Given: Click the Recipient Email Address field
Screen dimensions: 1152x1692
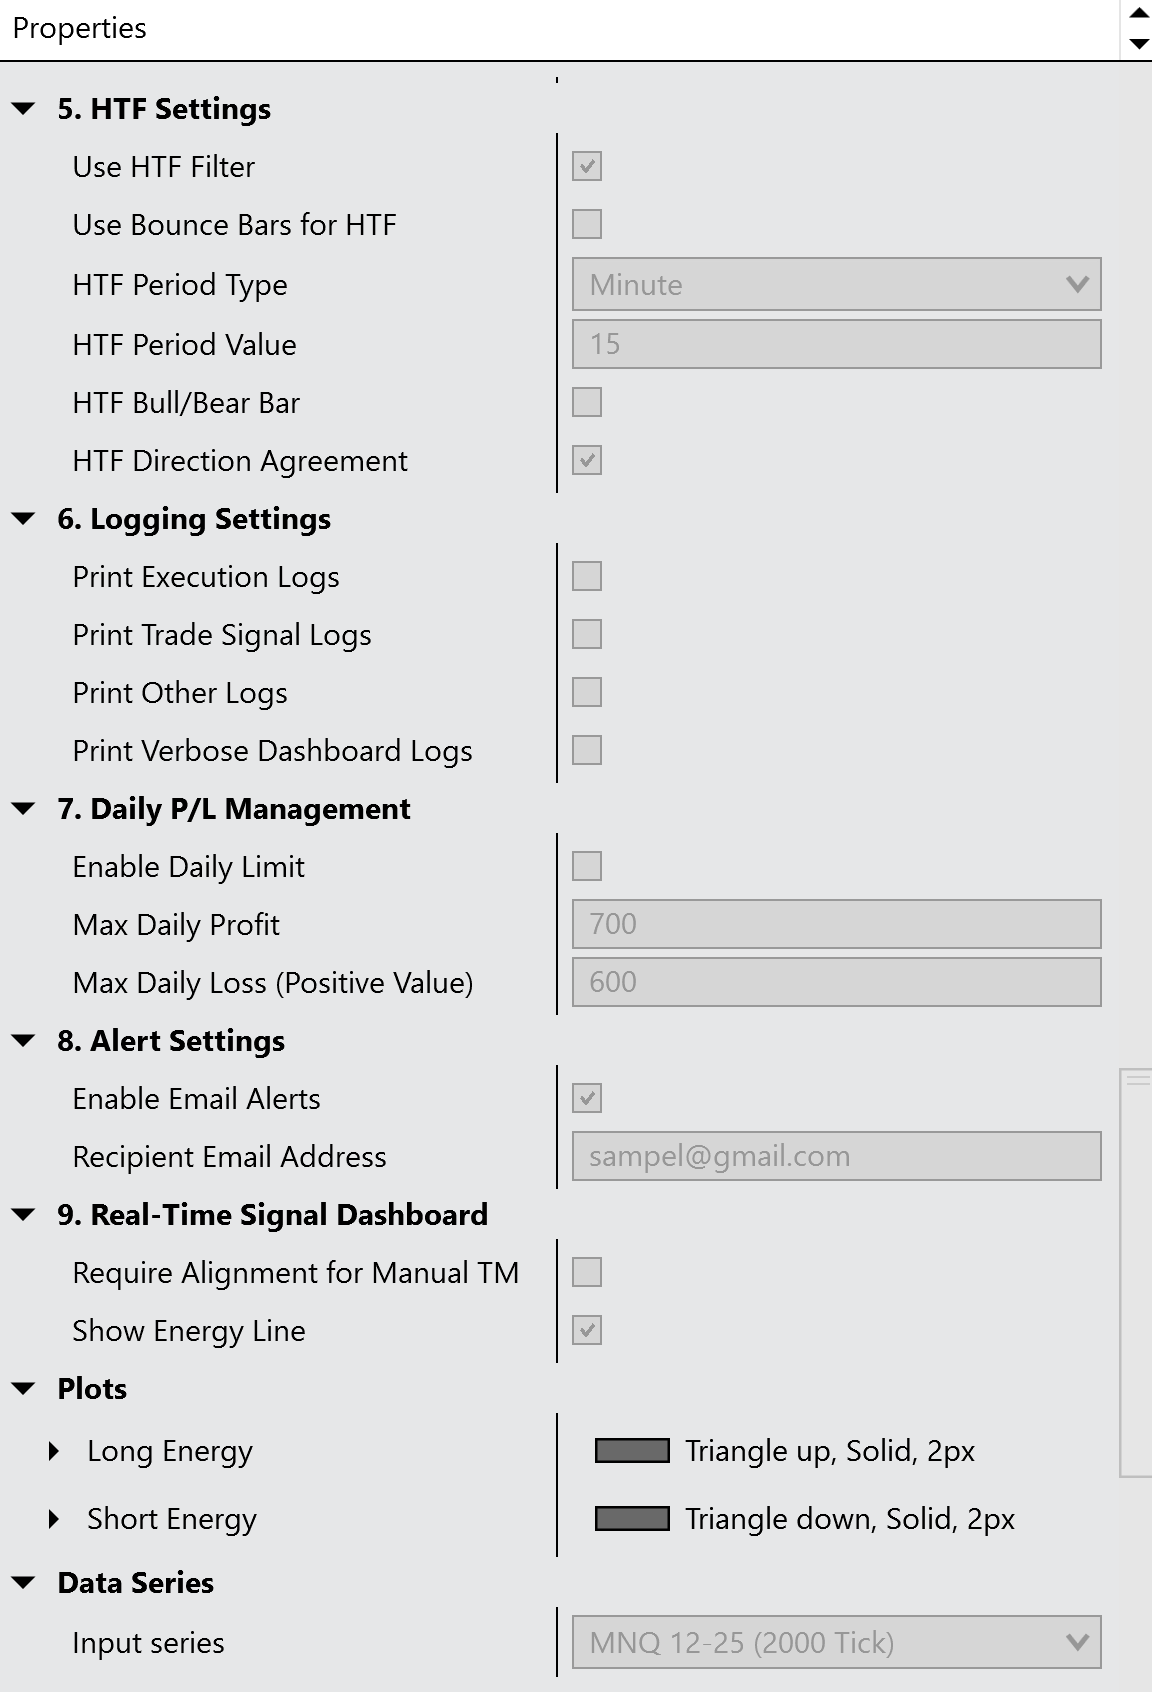Looking at the screenshot, I should [836, 1156].
